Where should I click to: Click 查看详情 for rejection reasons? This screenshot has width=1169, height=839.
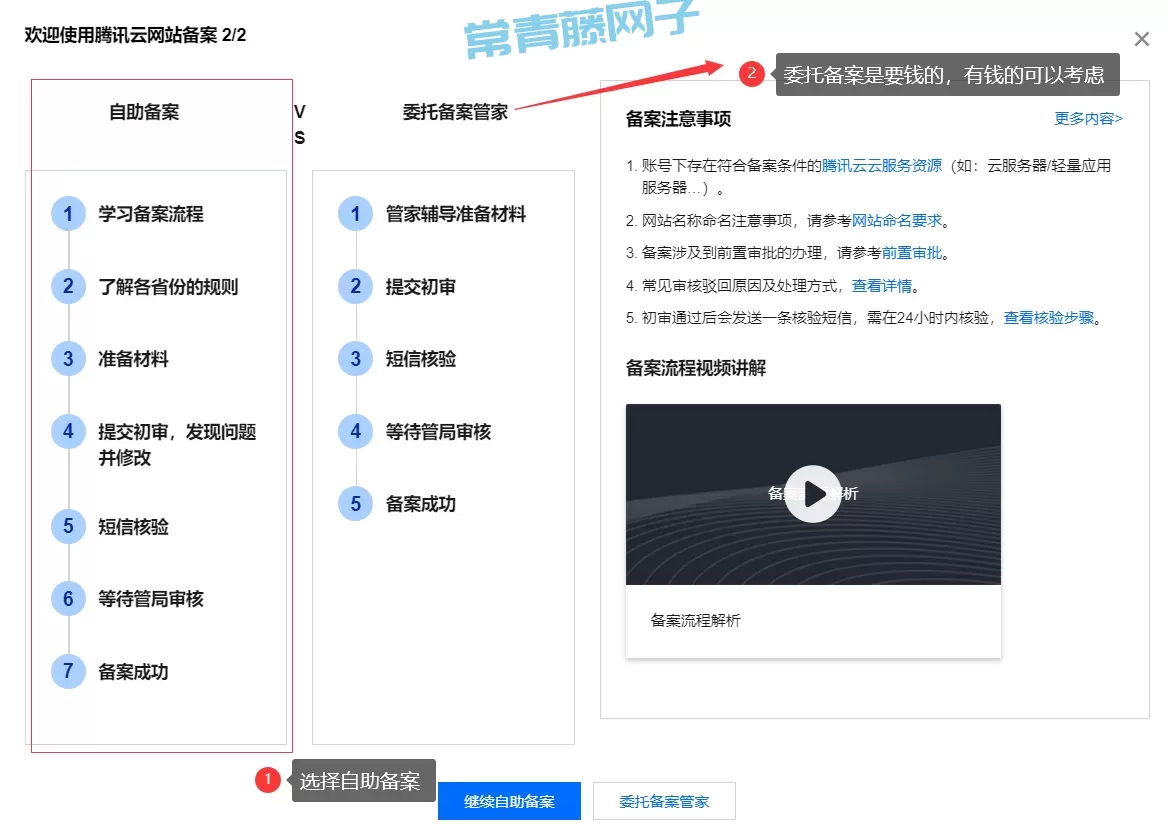tap(881, 286)
